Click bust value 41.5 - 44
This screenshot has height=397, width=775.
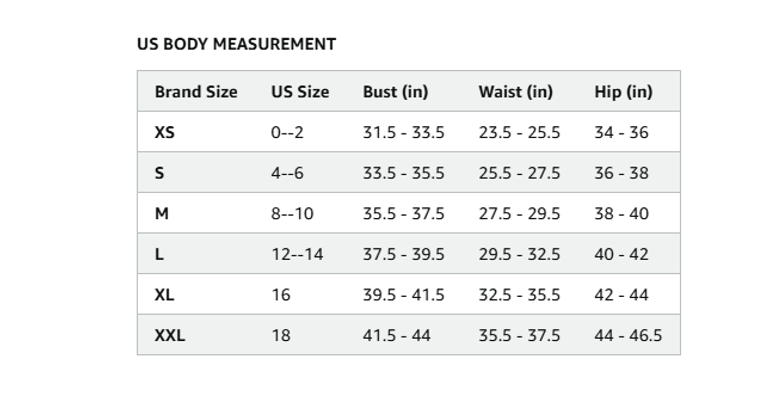tap(396, 335)
